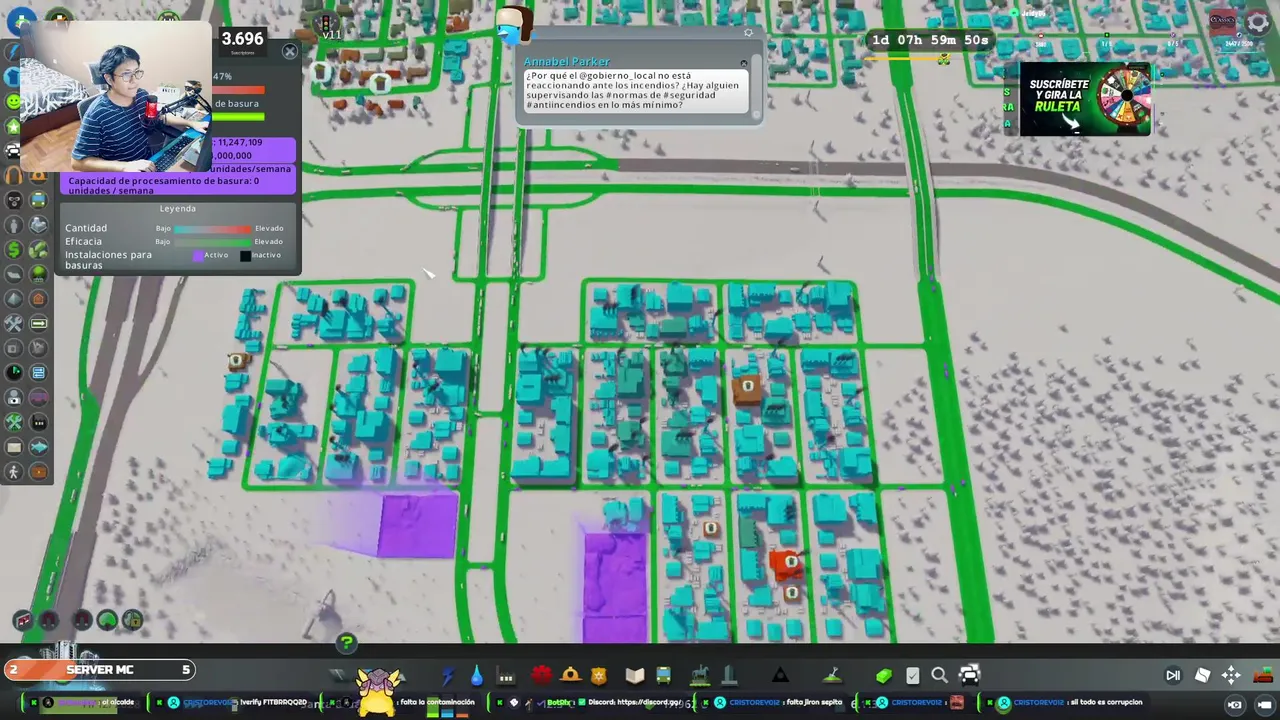Viewport: 1280px width, 720px height.
Task: Open the settings gear in top-right
Action: point(1259,22)
